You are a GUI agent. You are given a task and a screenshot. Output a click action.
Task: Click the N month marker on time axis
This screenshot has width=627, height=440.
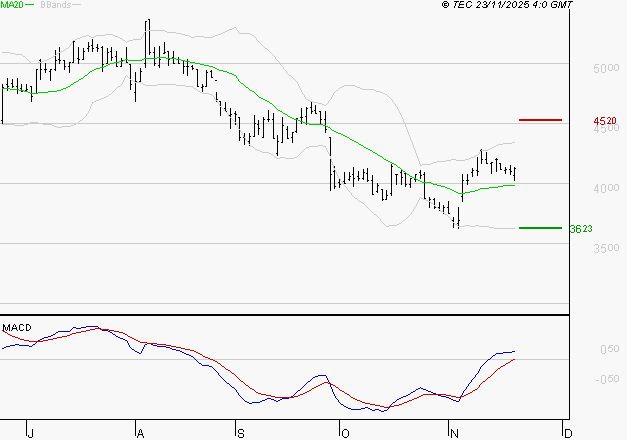(454, 434)
